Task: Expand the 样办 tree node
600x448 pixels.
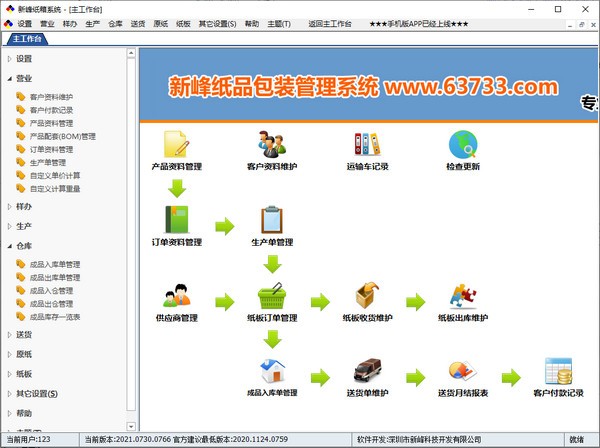Action: coord(10,207)
